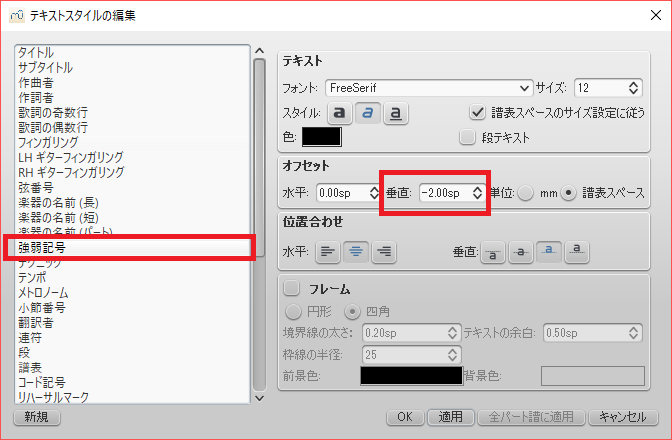Click the キャンセル button

click(x=623, y=417)
